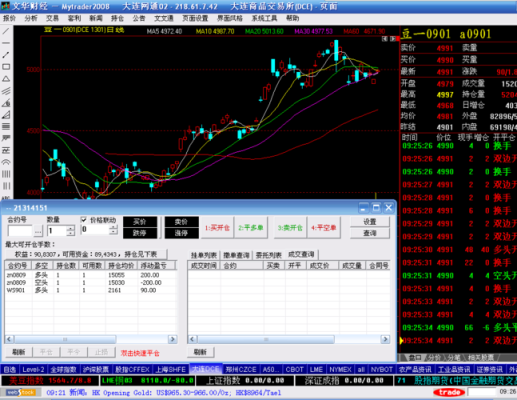Viewport: 517px width, 400px height.
Task: Click the 合约号 input field
Action: [x=20, y=231]
